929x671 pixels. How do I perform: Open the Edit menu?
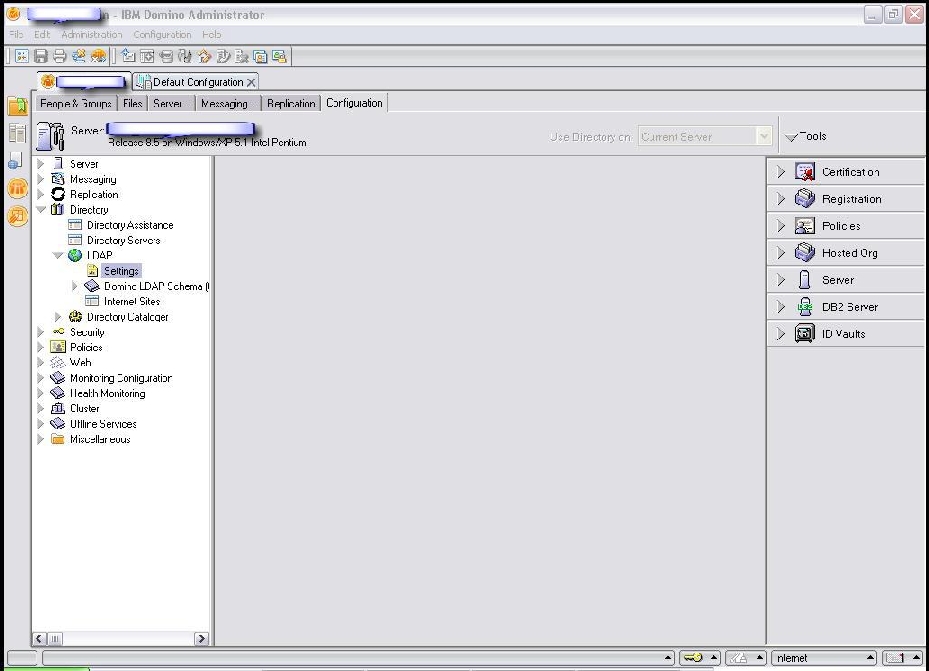[x=41, y=34]
